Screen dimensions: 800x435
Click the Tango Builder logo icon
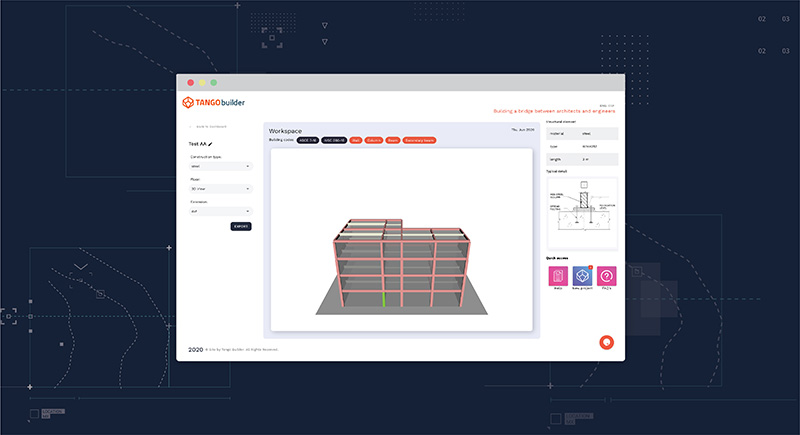[x=187, y=103]
